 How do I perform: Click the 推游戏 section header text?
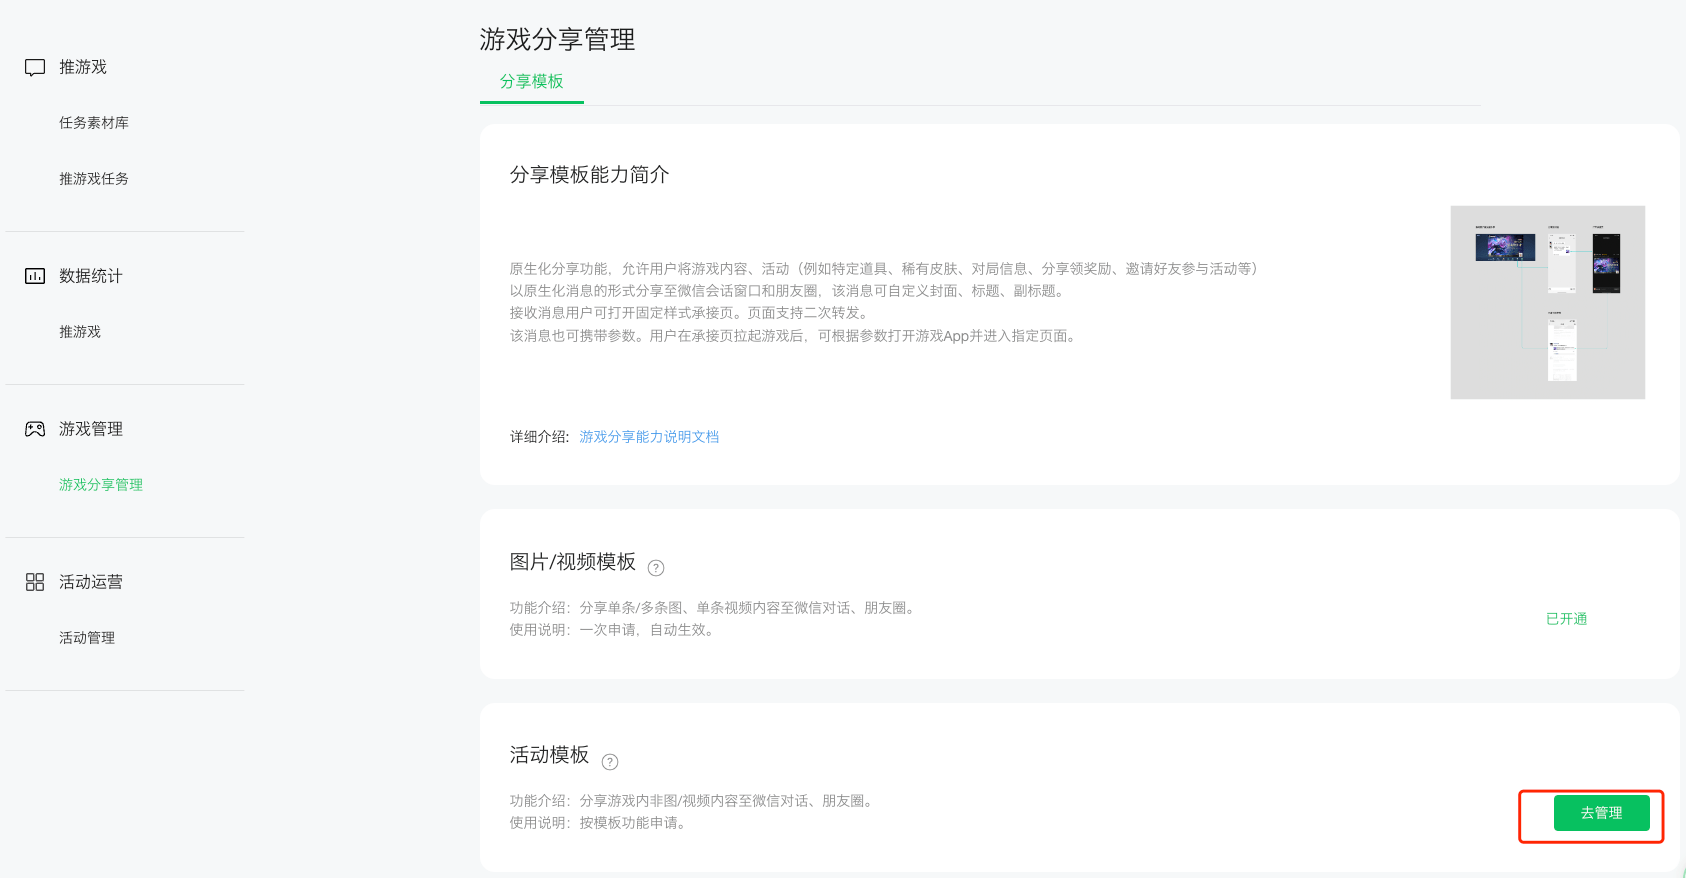(x=83, y=67)
